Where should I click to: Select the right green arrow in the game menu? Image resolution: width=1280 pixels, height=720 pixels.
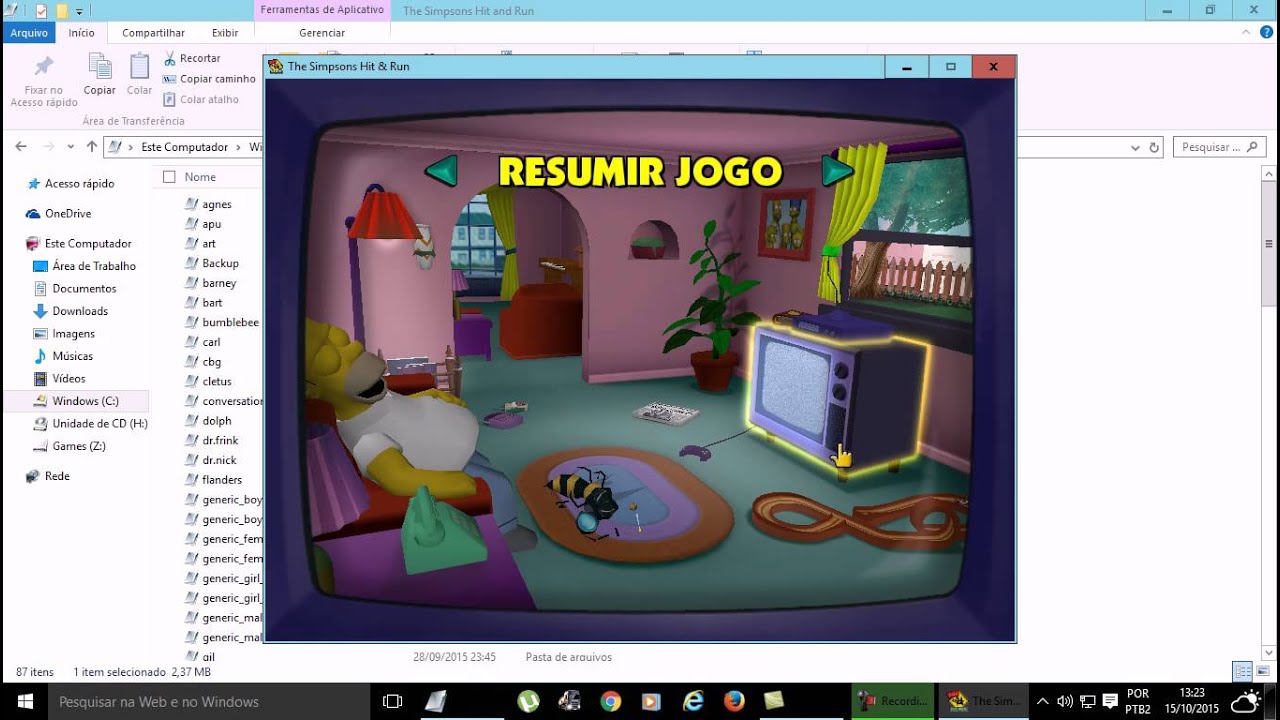click(838, 170)
